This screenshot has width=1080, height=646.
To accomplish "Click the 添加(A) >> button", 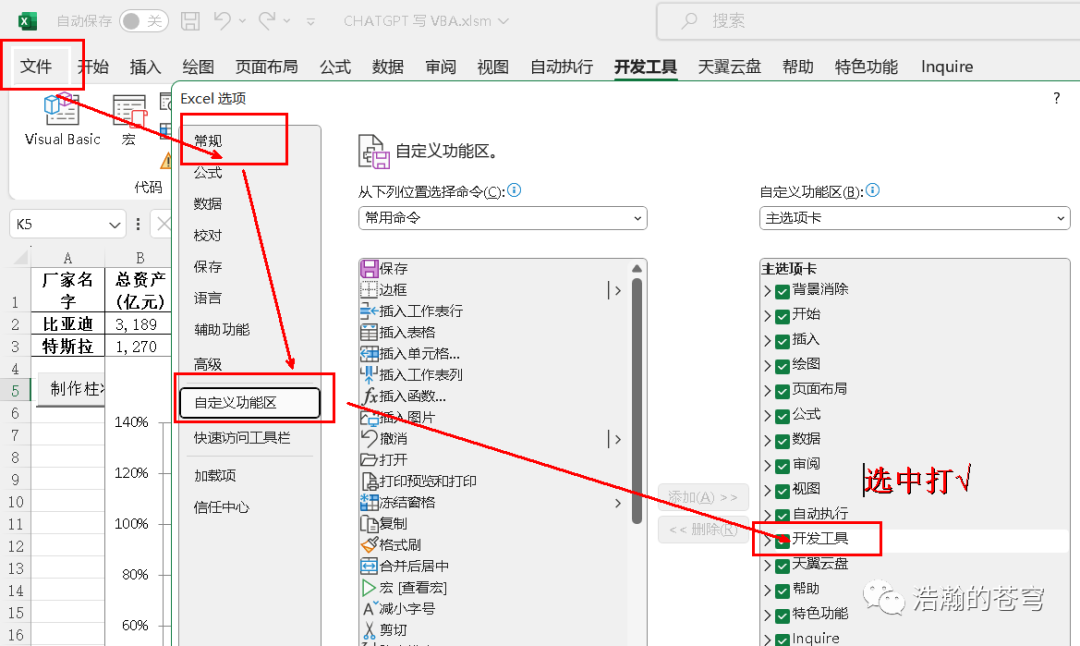I will coord(703,497).
